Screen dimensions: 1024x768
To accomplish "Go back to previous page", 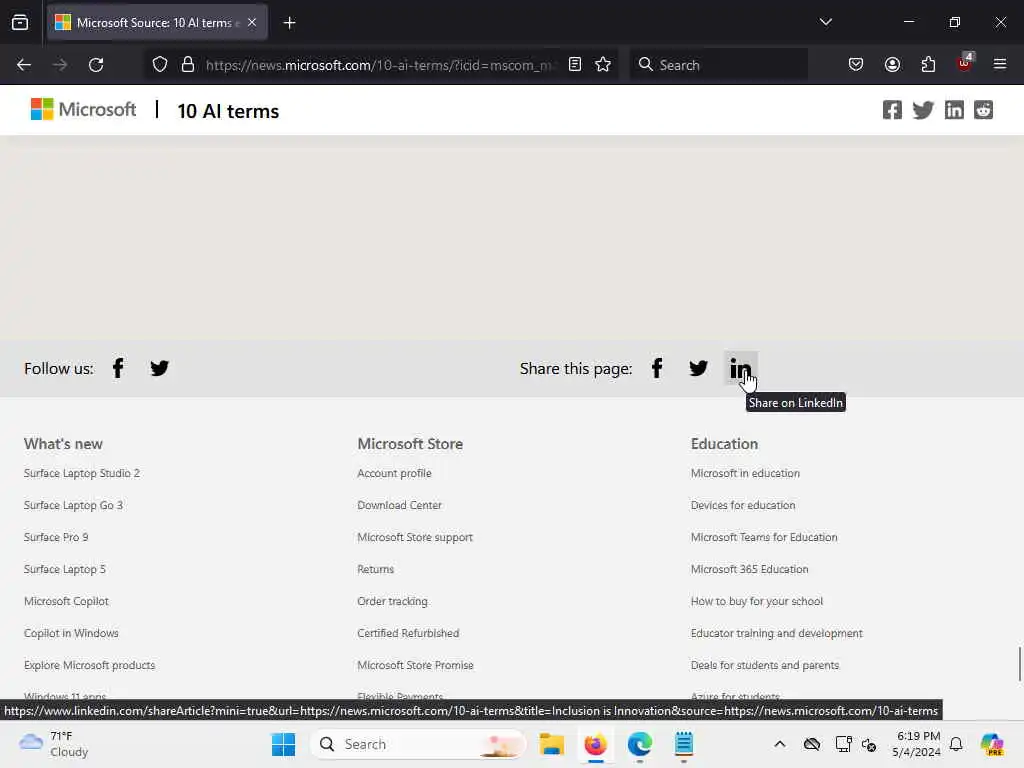I will pos(24,65).
